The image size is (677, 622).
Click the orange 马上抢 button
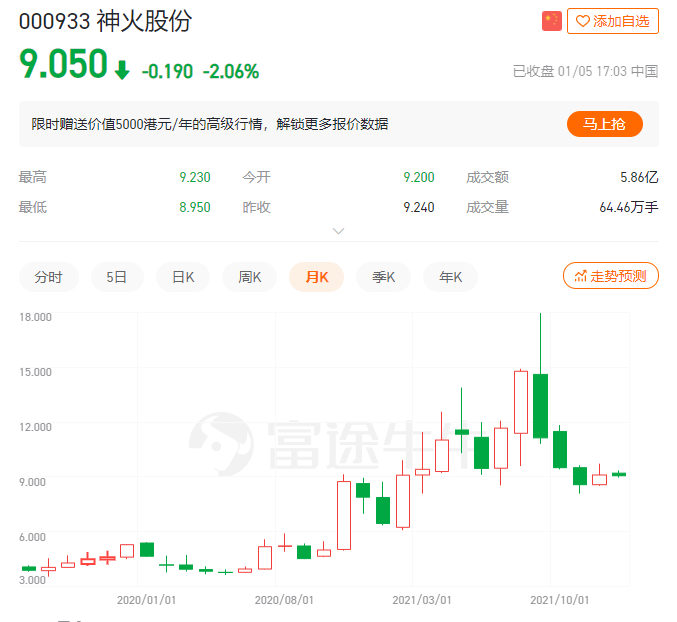tap(604, 124)
